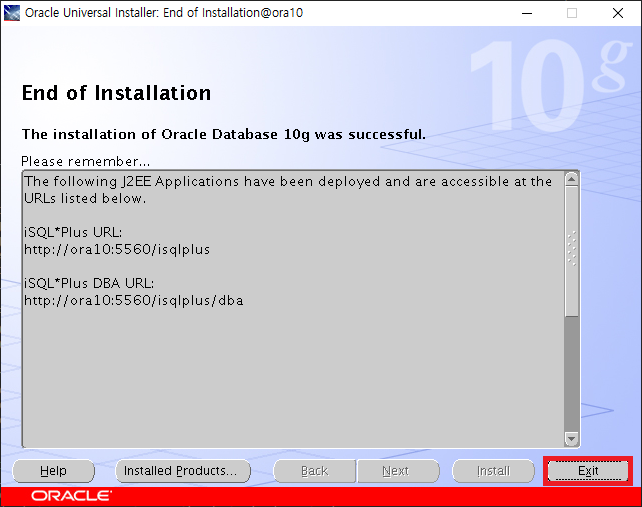Click the URL http://ora10:5560/isqlplus/dba

(x=134, y=301)
